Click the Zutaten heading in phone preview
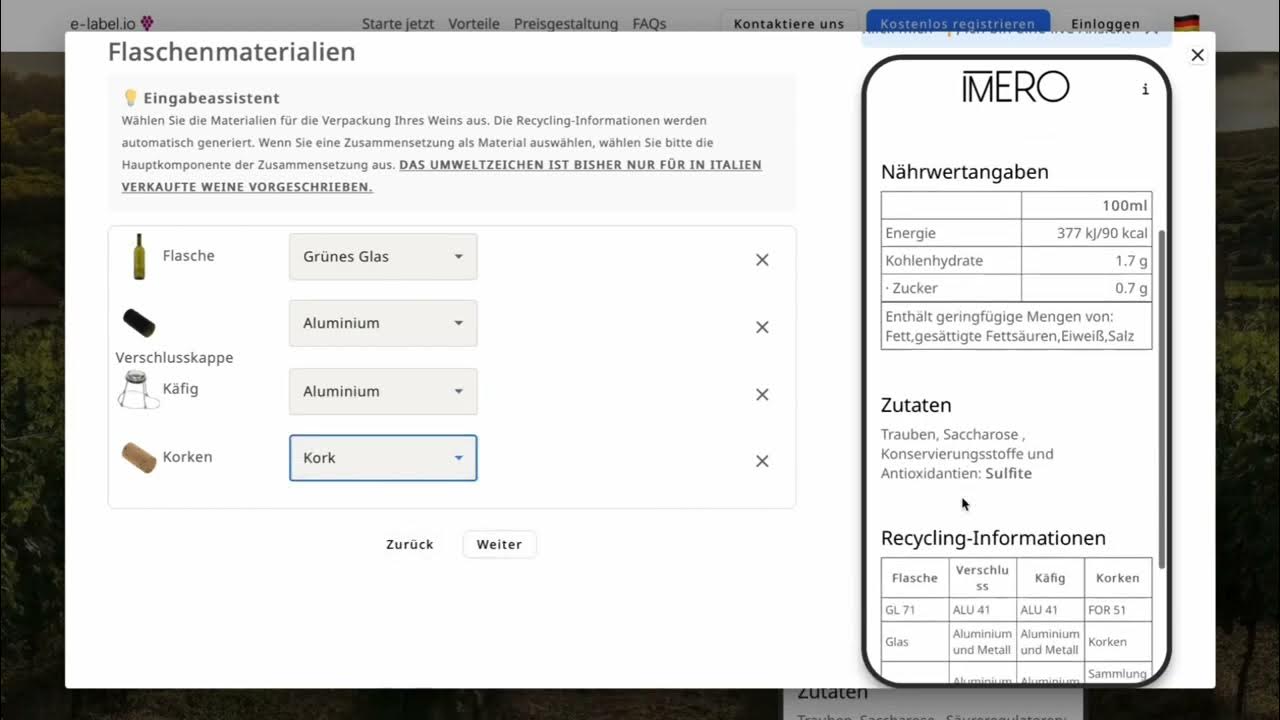The height and width of the screenshot is (720, 1280). (916, 405)
